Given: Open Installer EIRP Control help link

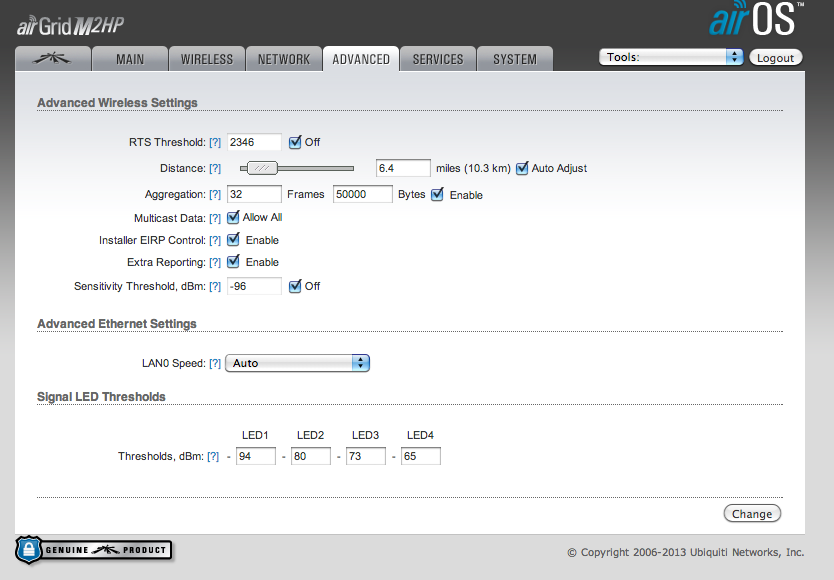Looking at the screenshot, I should coord(215,241).
